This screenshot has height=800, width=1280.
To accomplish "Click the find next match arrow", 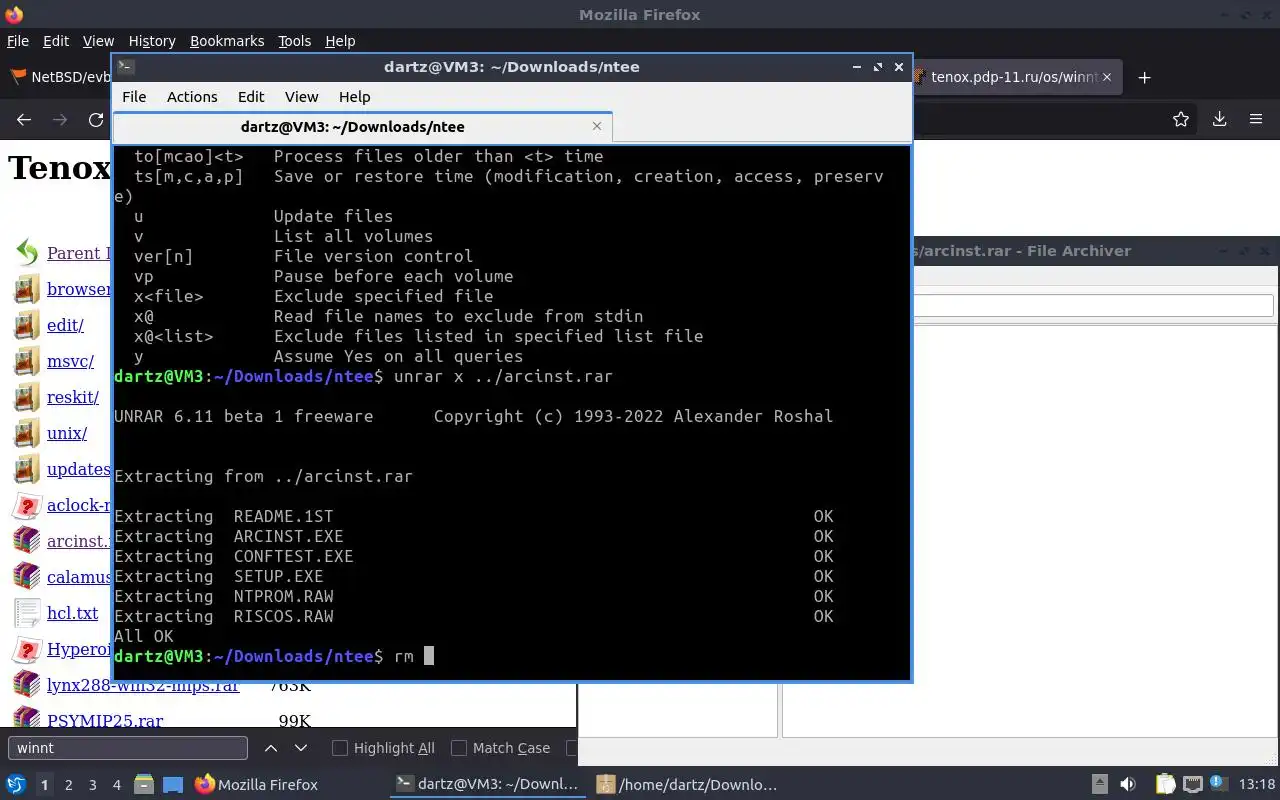I will tap(301, 748).
